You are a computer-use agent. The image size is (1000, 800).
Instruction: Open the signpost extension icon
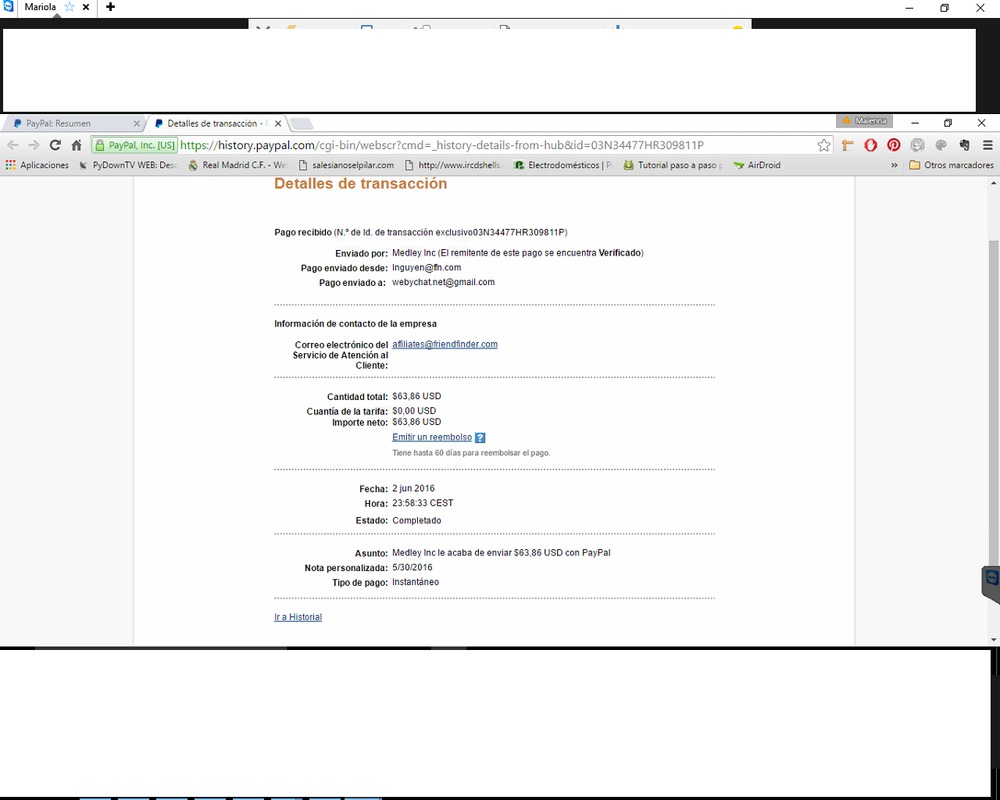pos(847,145)
